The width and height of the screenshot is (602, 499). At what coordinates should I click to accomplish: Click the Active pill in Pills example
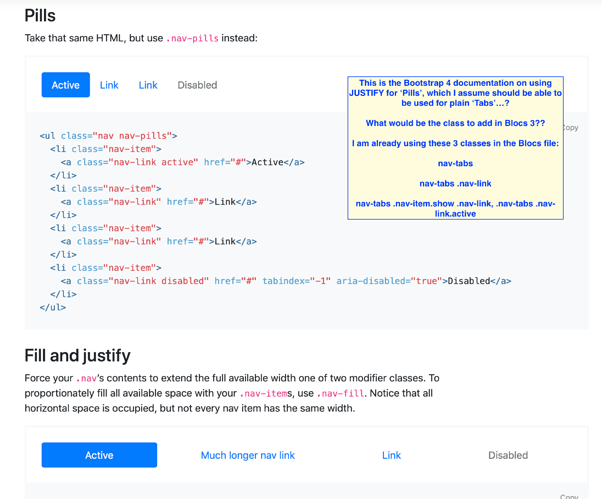(65, 85)
